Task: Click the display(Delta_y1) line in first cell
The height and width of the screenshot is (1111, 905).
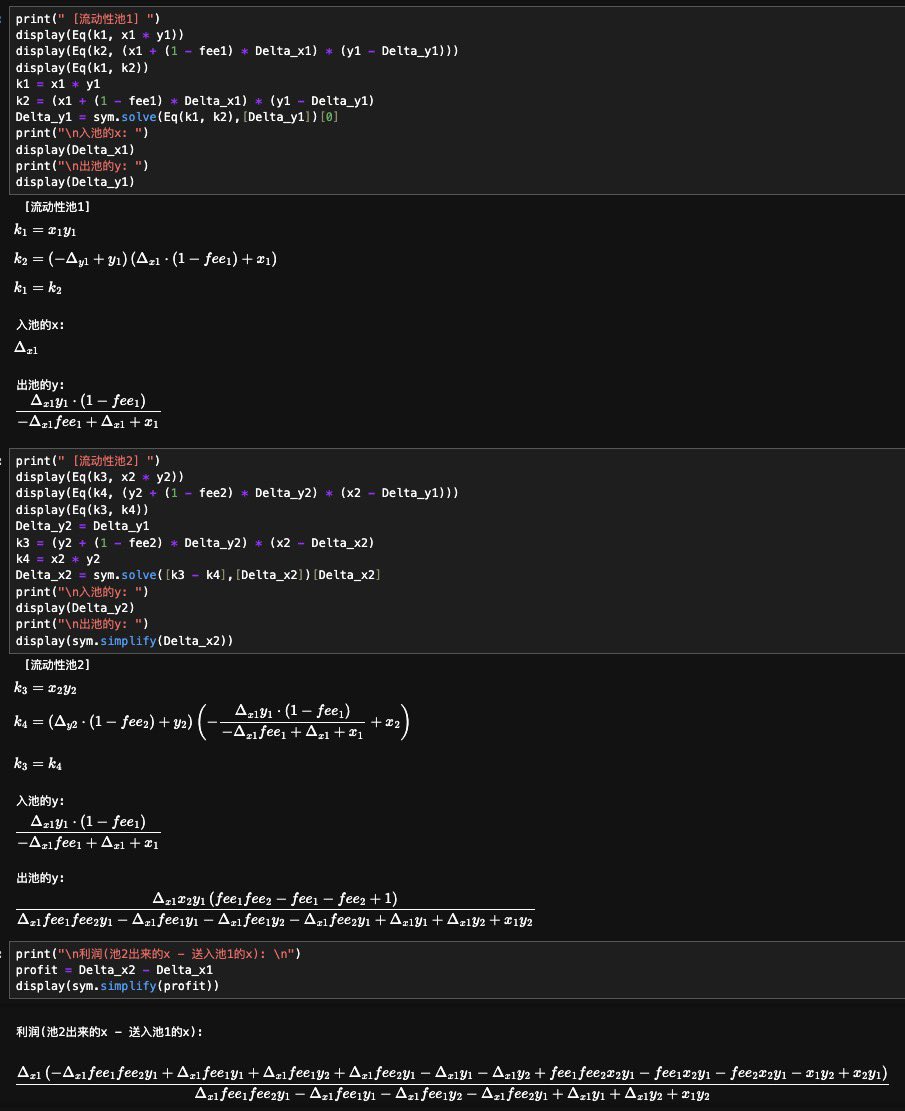Action: click(75, 182)
